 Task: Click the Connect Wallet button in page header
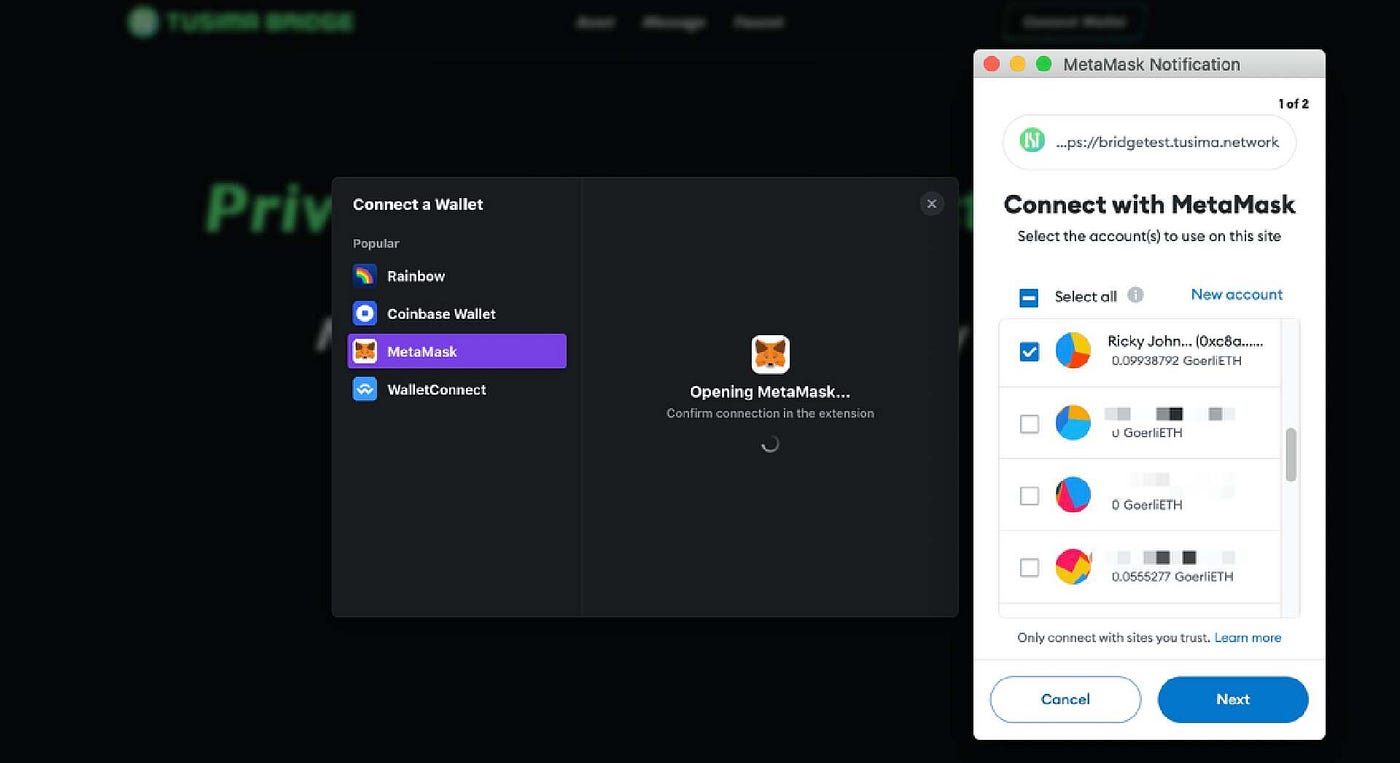click(1074, 22)
